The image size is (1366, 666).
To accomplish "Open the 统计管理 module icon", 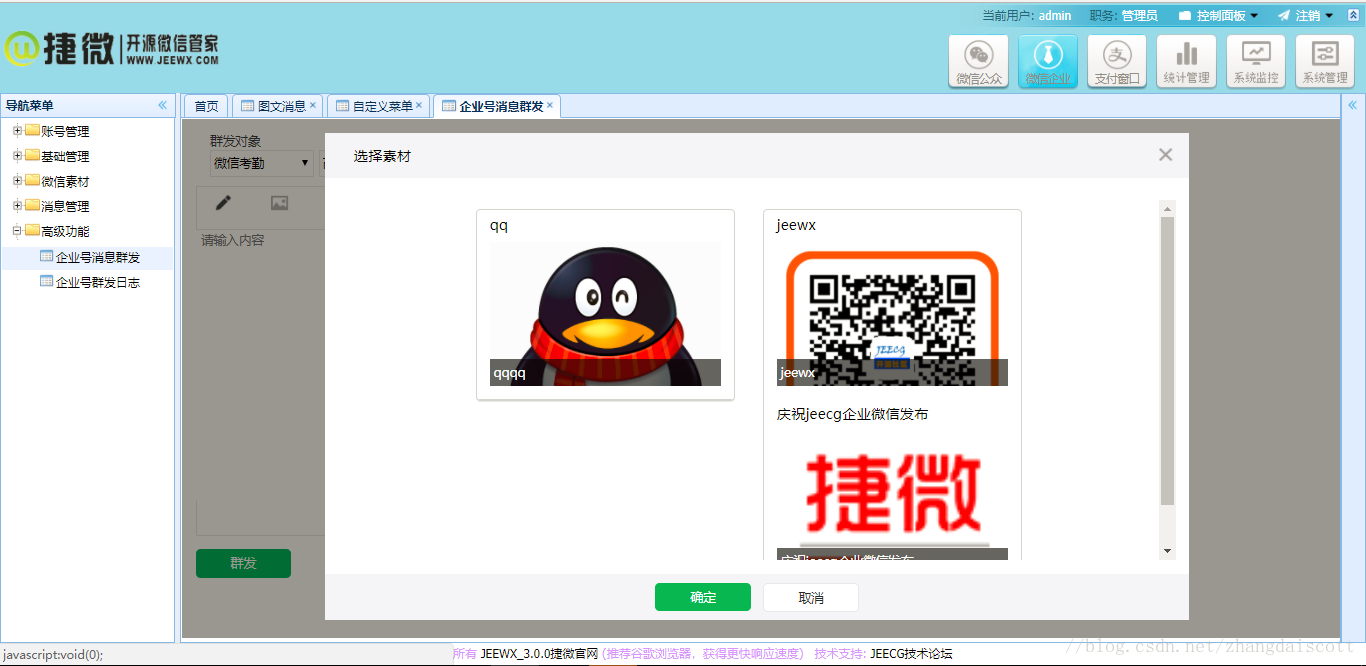I will click(x=1187, y=62).
